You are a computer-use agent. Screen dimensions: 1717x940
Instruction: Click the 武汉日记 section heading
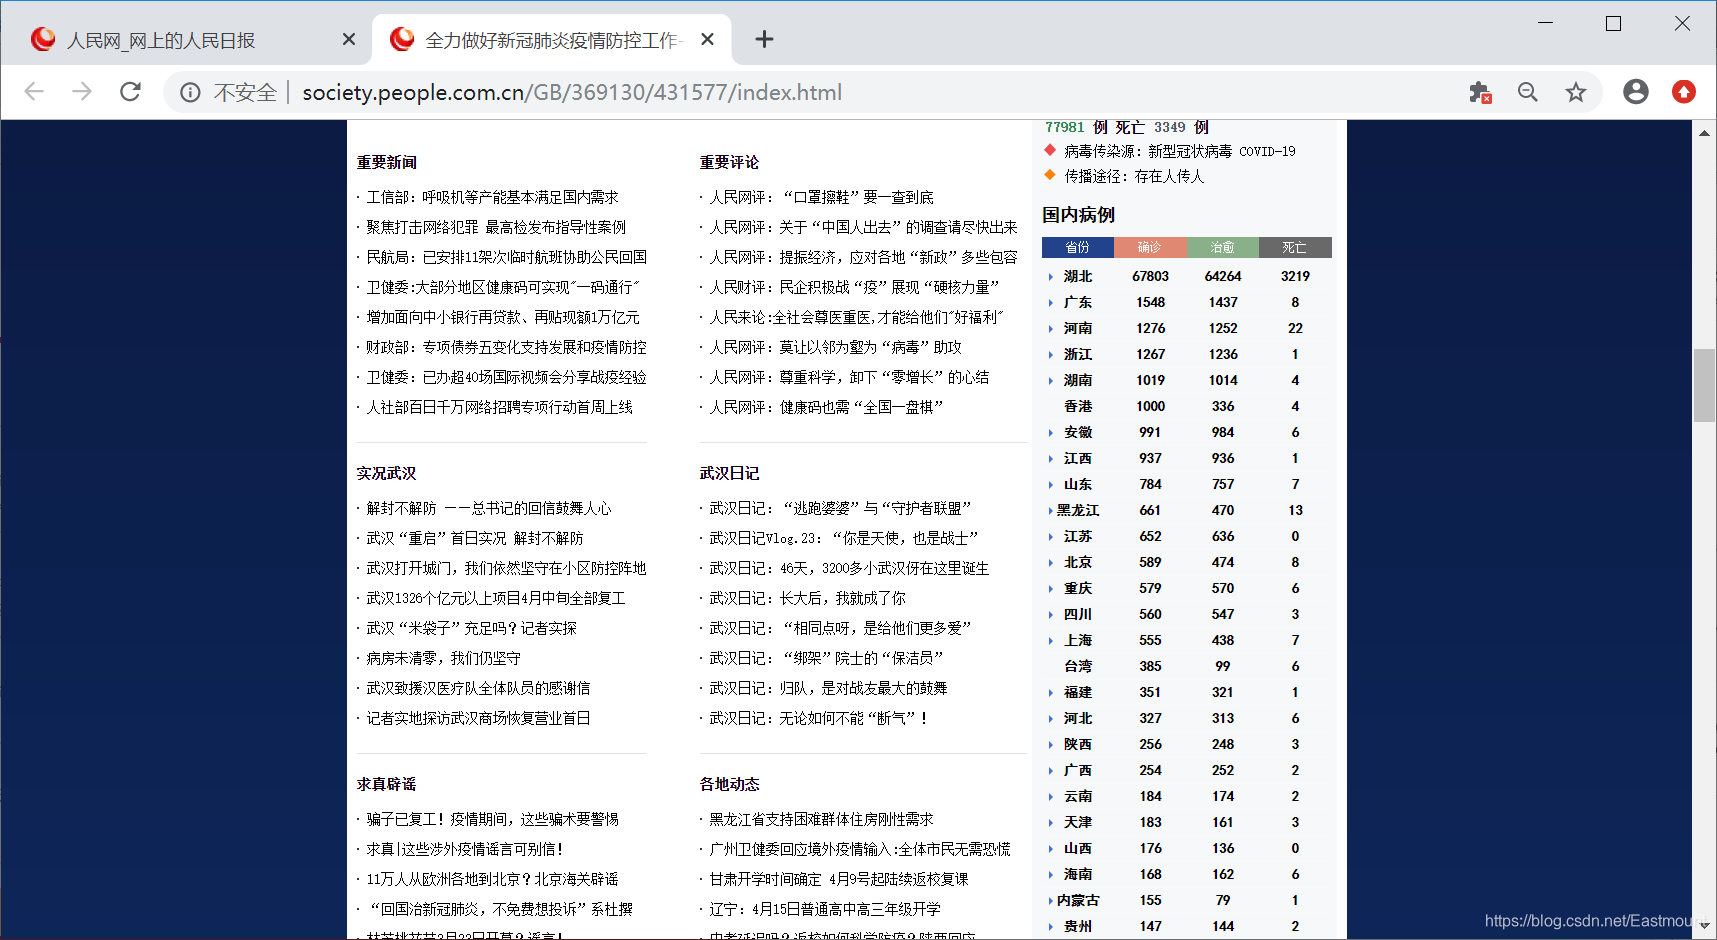click(x=729, y=474)
